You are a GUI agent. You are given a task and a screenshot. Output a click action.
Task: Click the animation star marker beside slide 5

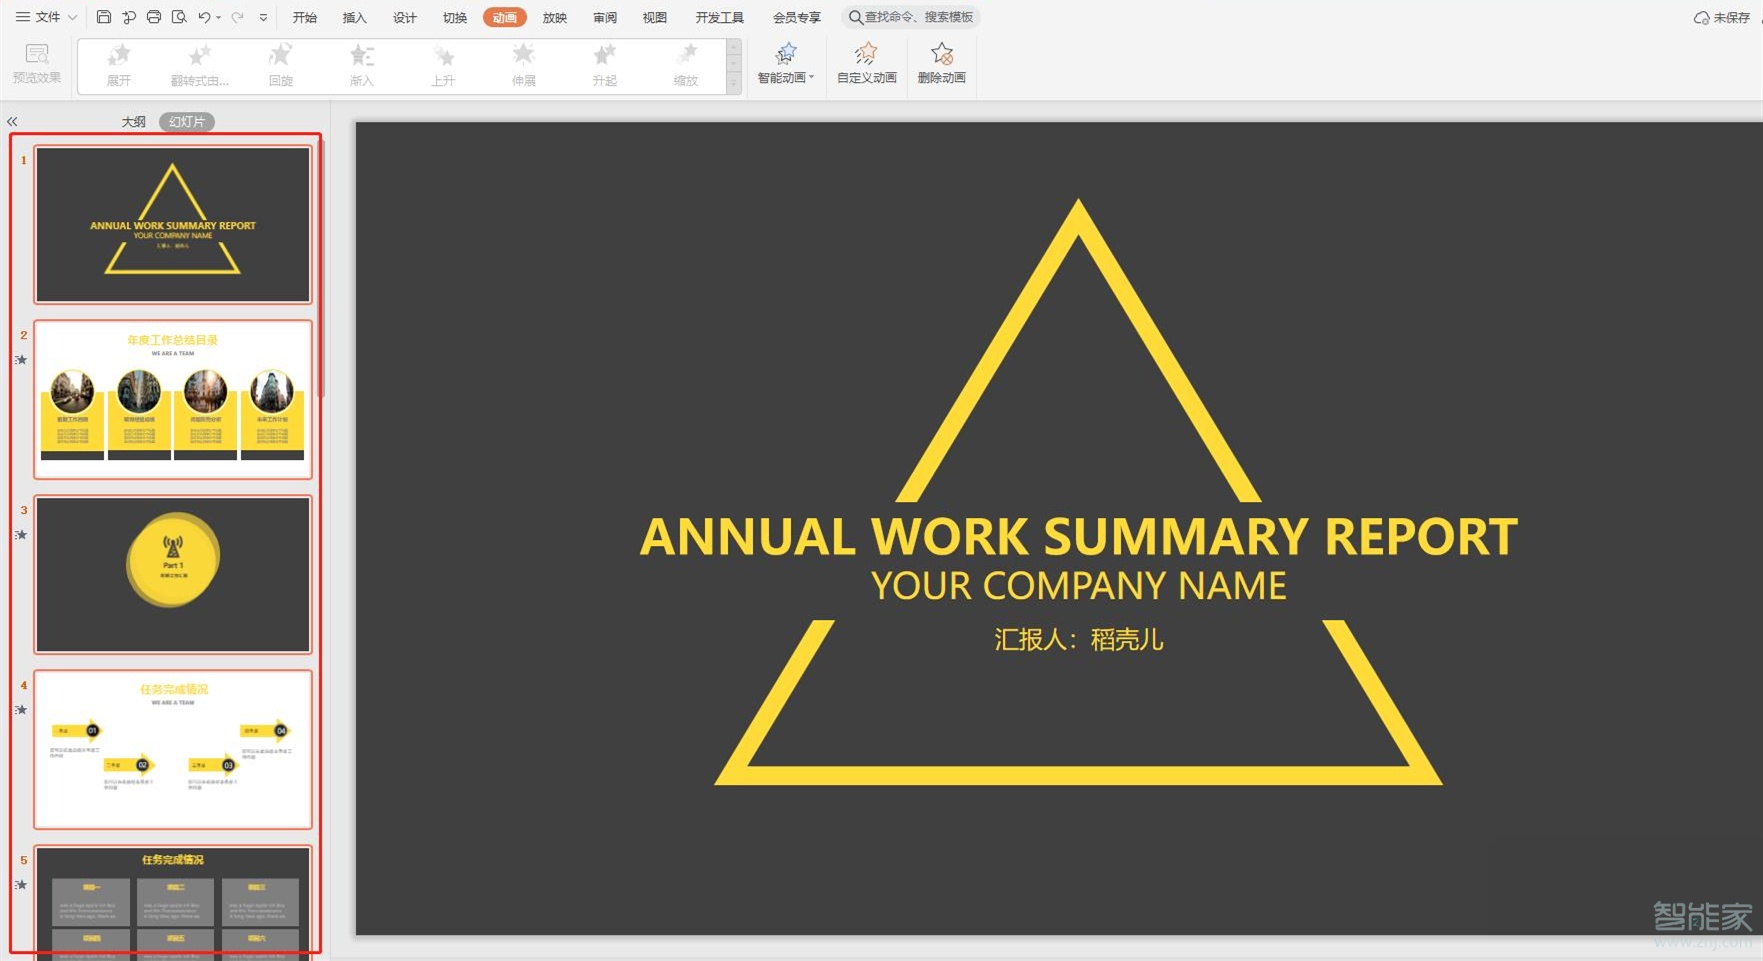click(x=21, y=885)
